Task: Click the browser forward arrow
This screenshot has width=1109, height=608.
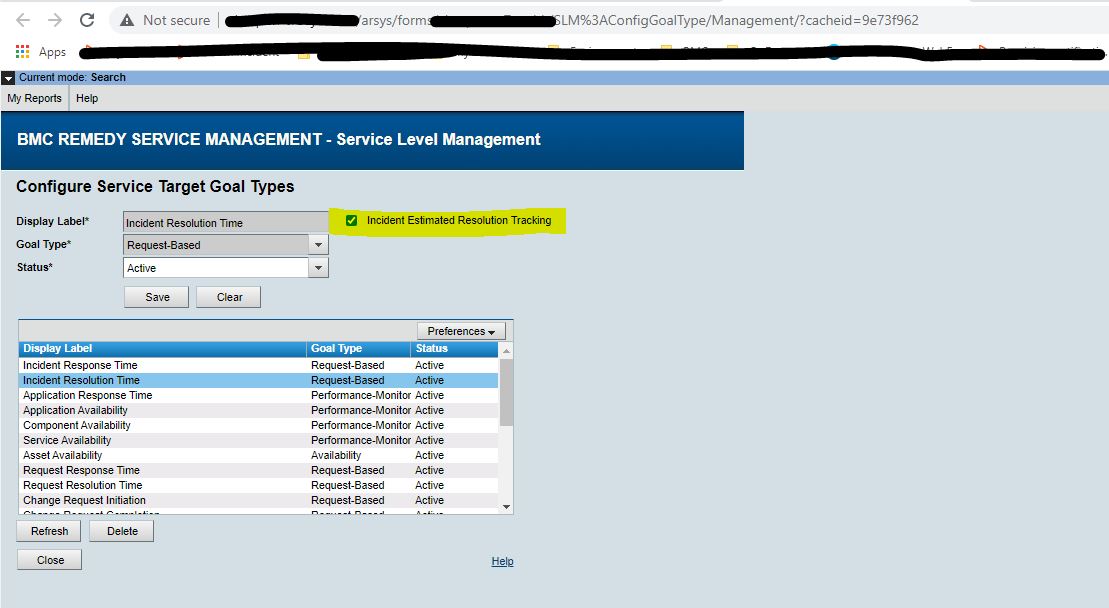Action: click(x=55, y=20)
